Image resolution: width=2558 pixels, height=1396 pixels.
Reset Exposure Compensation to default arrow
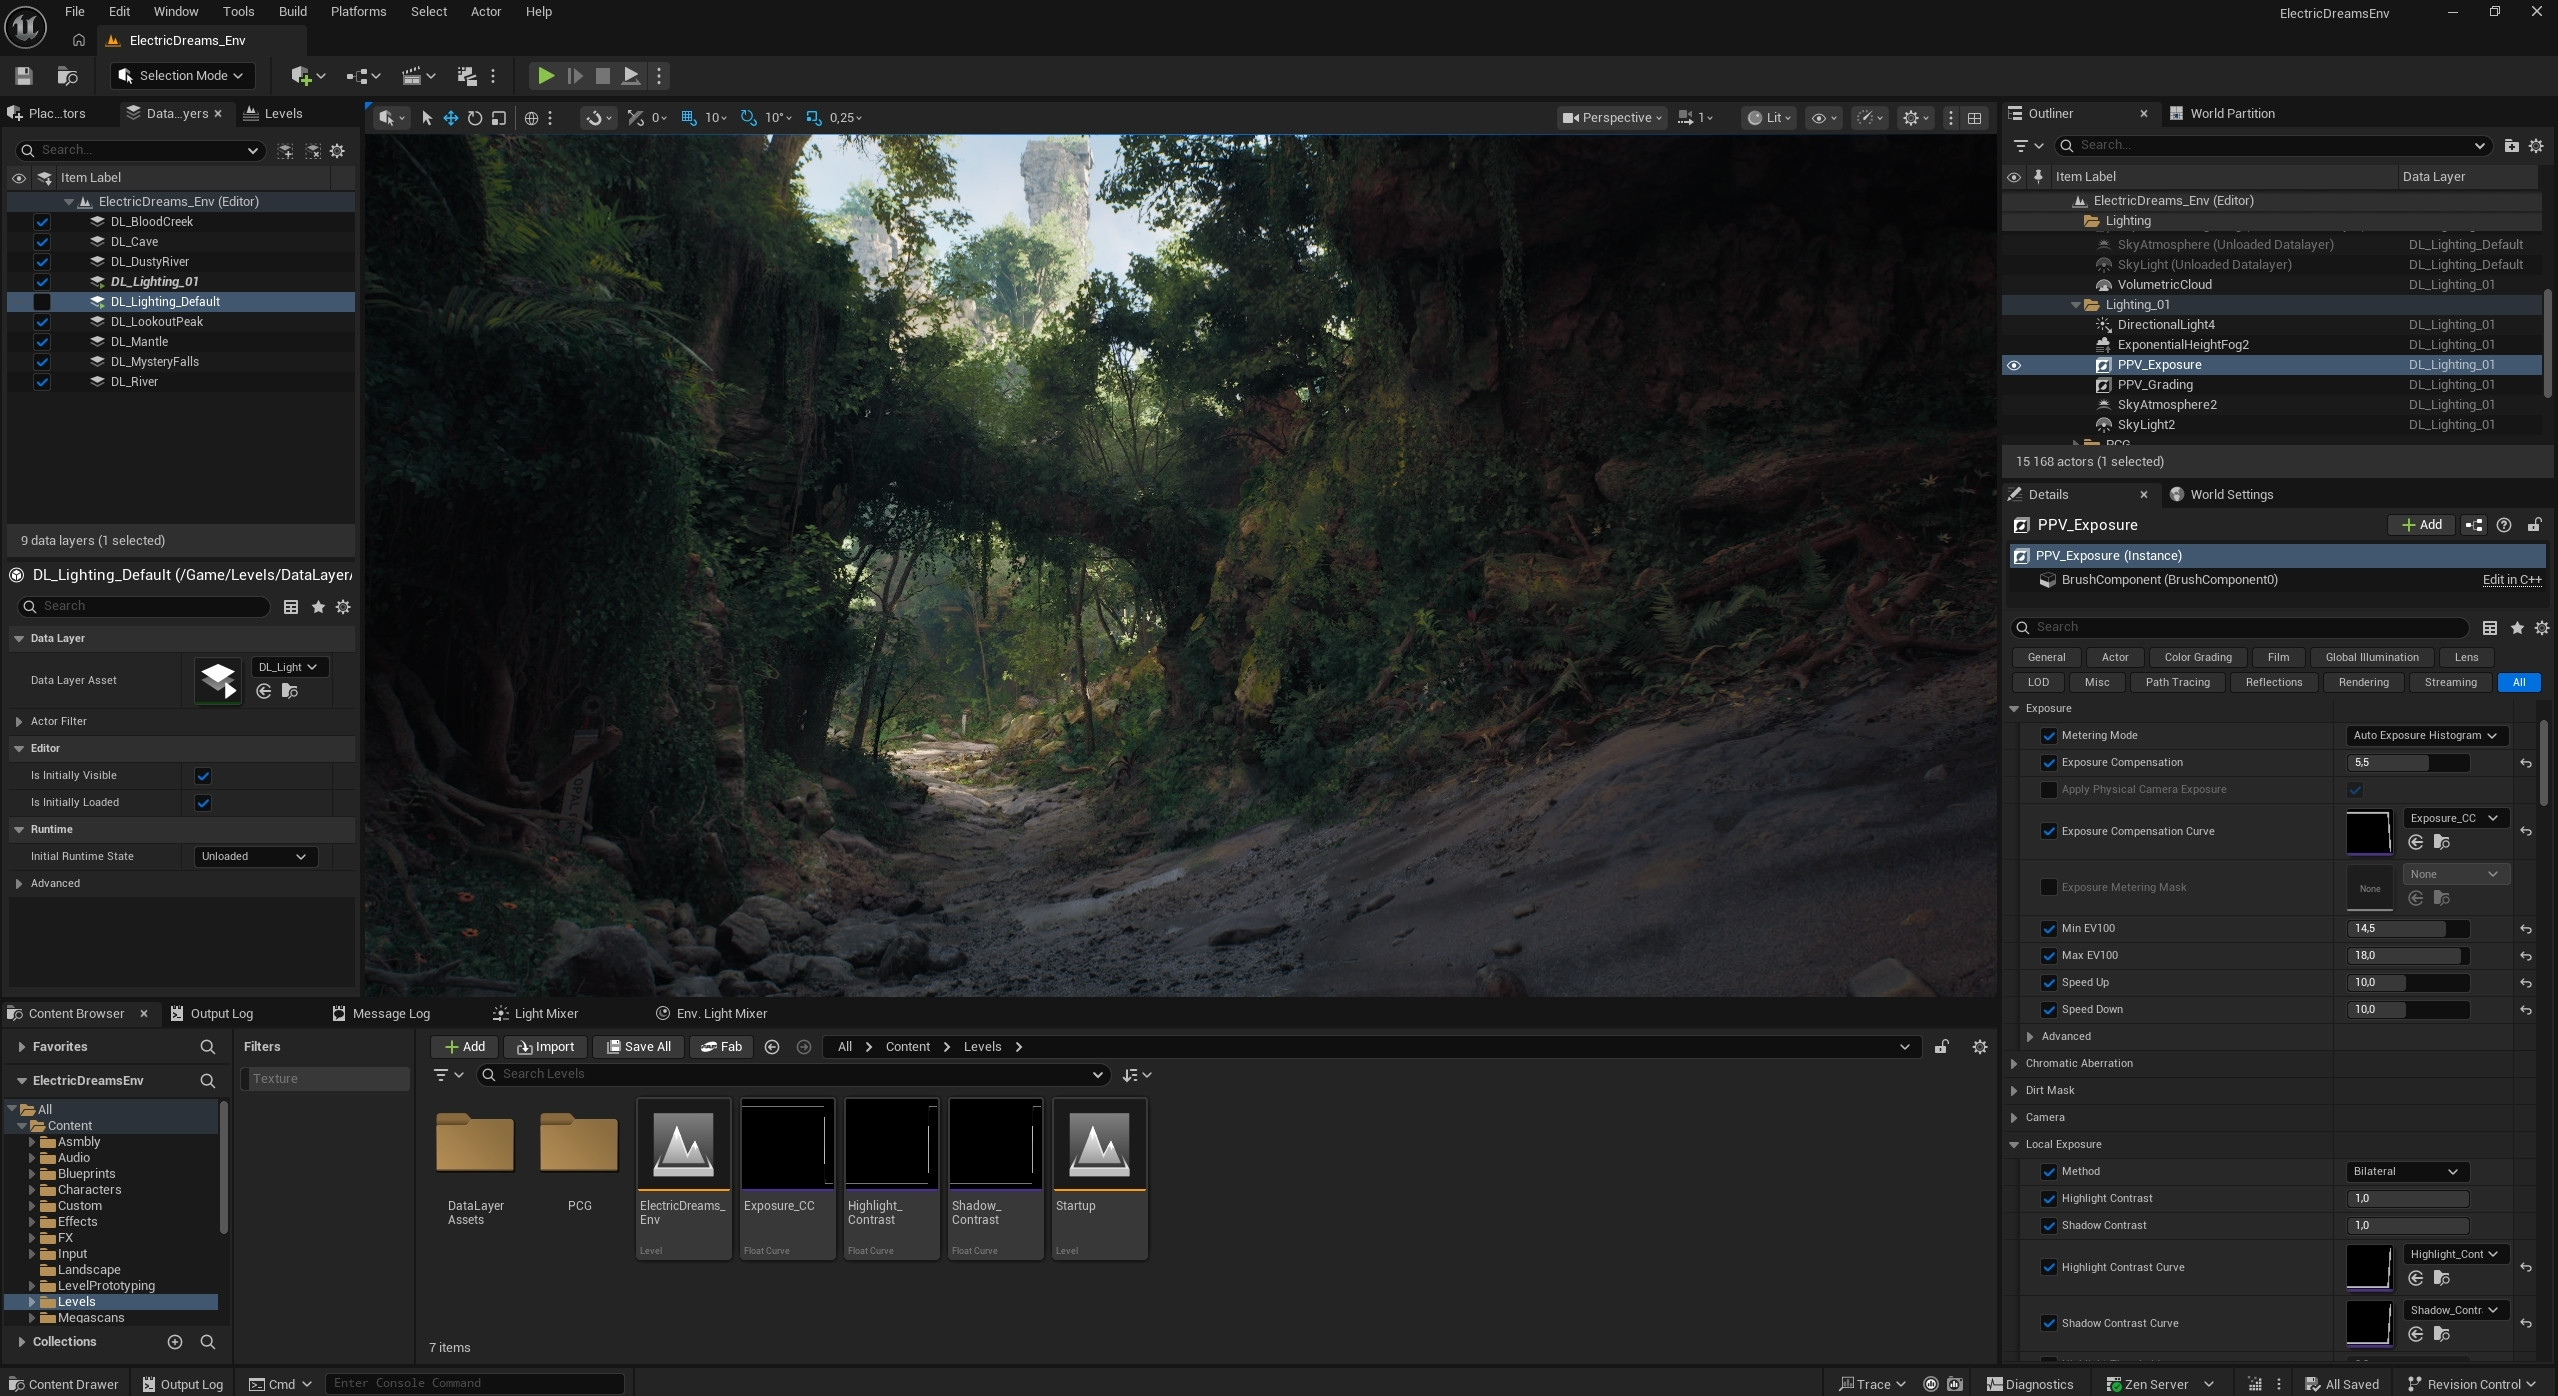(2526, 763)
